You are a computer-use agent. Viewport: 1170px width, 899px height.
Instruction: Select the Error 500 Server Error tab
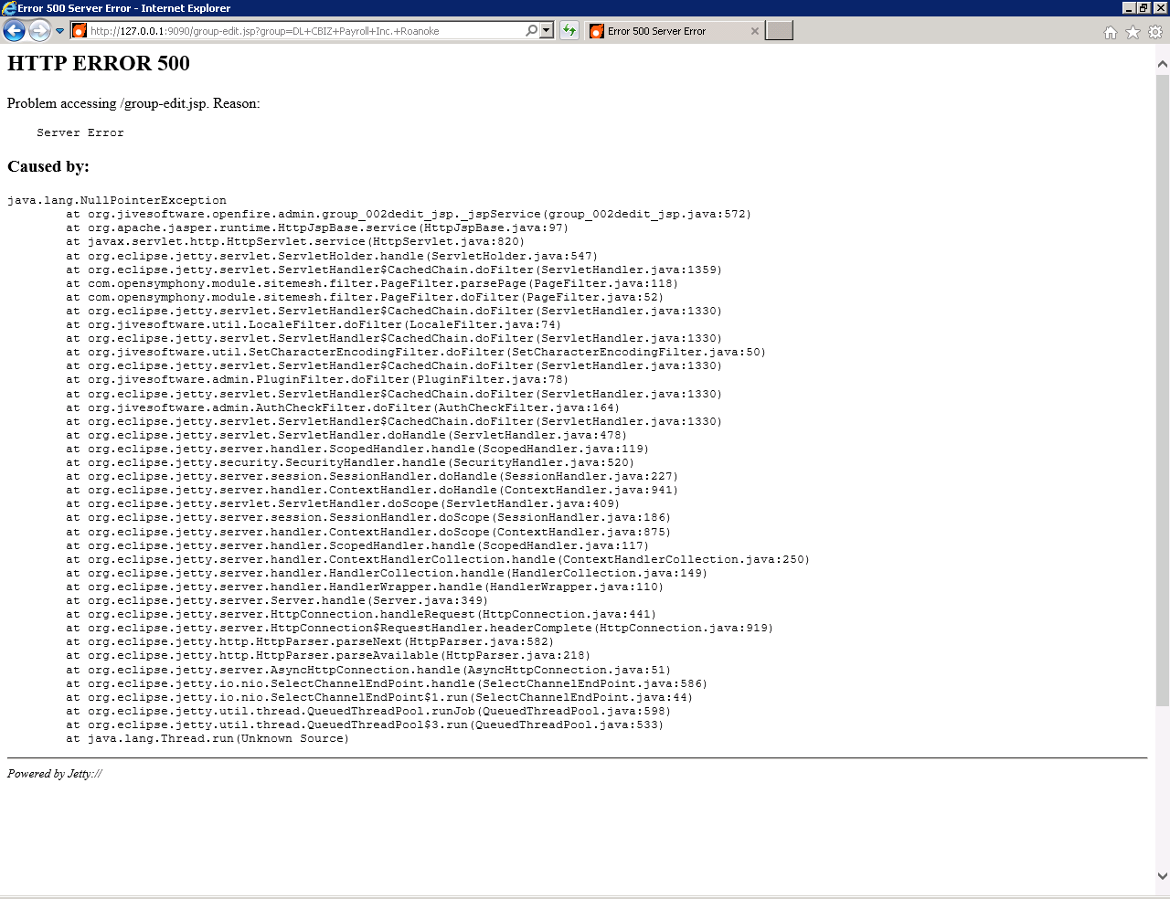[674, 31]
